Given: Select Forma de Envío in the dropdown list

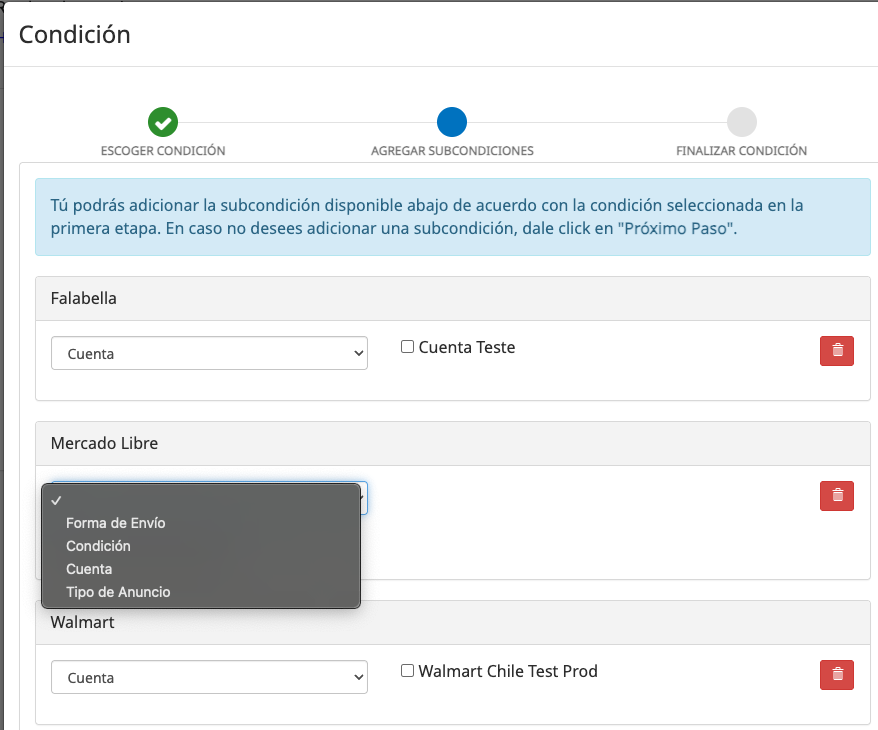Looking at the screenshot, I should pos(201,523).
